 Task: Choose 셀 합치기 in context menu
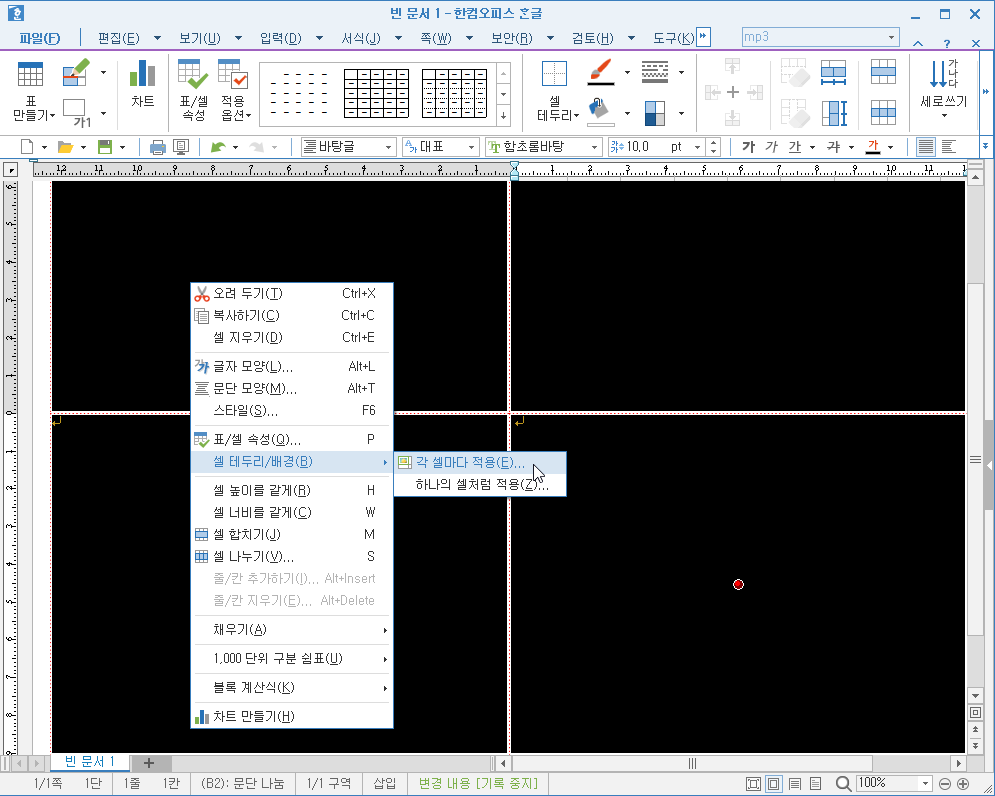click(x=292, y=534)
